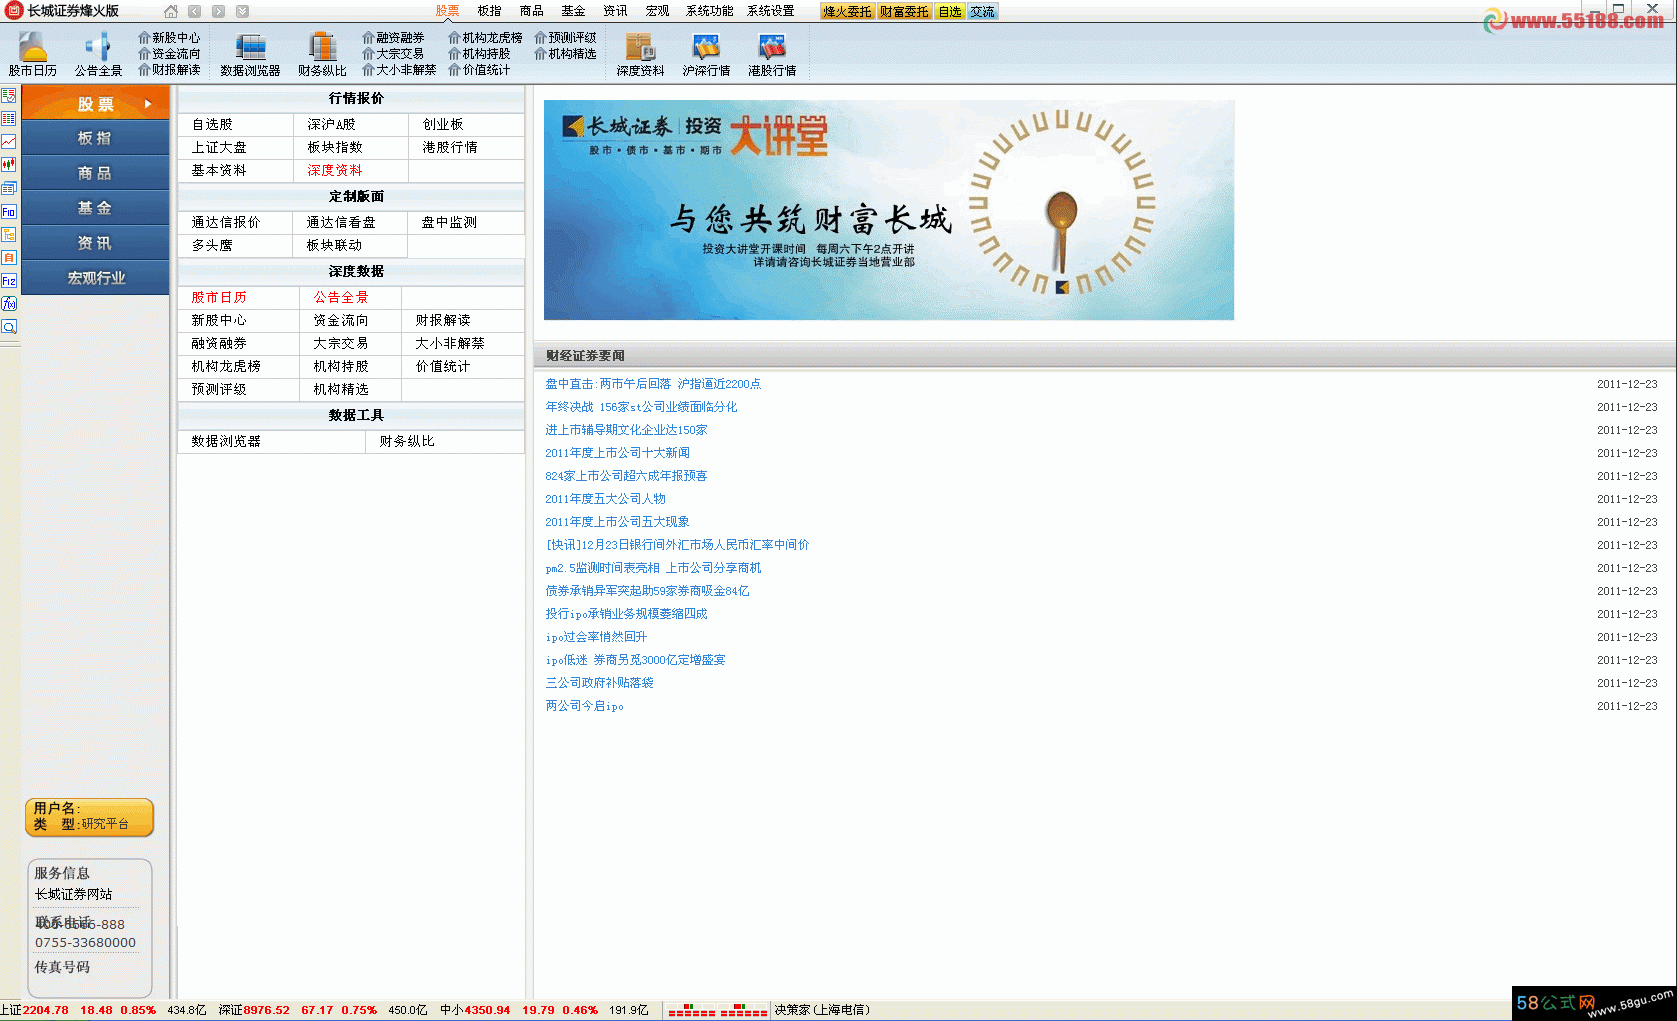
Task: Open the 长城证券网站 service link
Action: click(74, 895)
